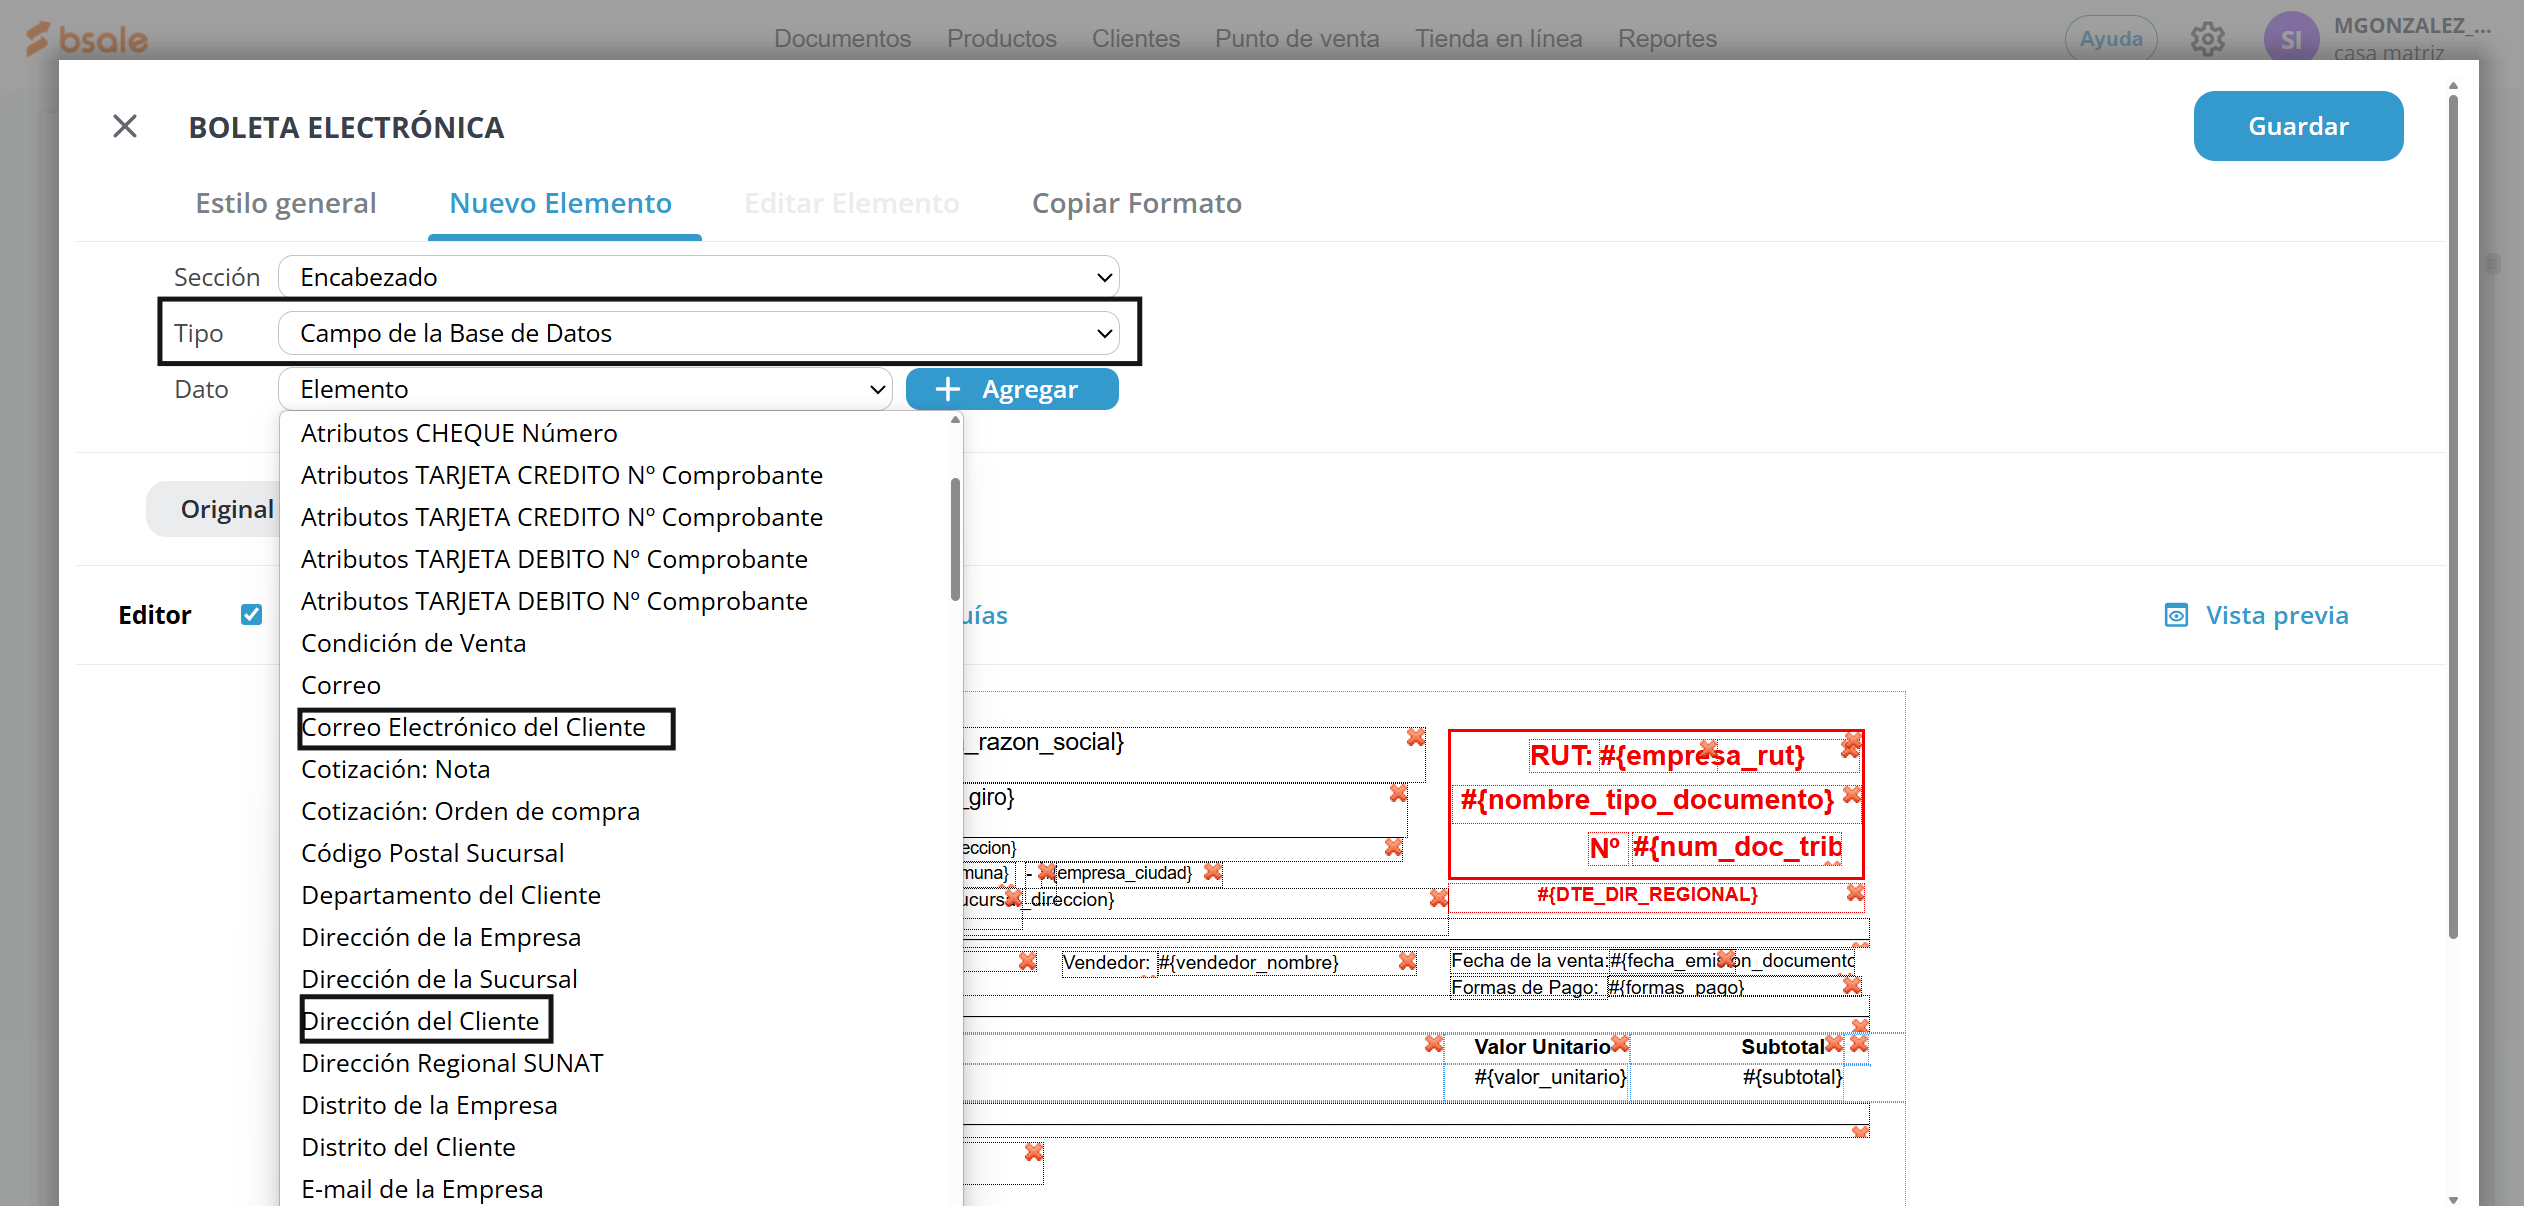Screen dimensions: 2524x1206
Task: Remove the DTE_DIR_REGIONAL element with X
Action: tap(1855, 892)
